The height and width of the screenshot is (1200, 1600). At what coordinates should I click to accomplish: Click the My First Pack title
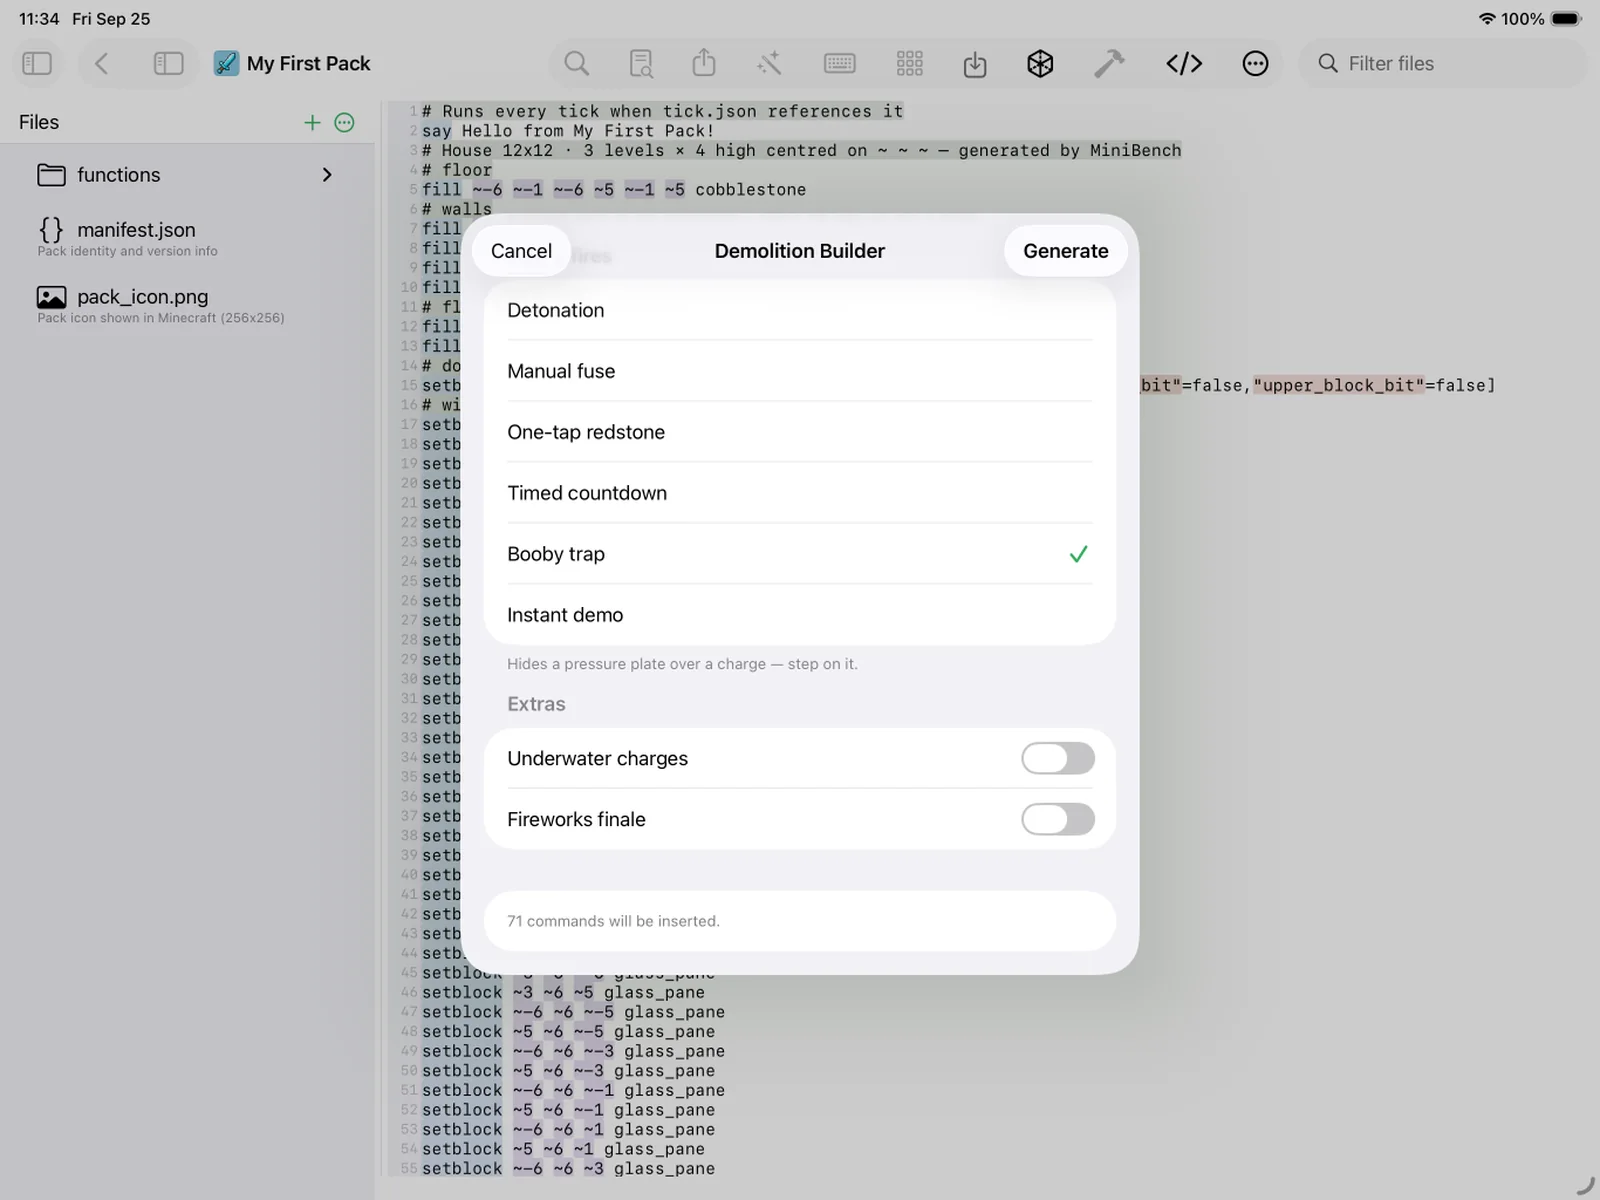pyautogui.click(x=308, y=64)
